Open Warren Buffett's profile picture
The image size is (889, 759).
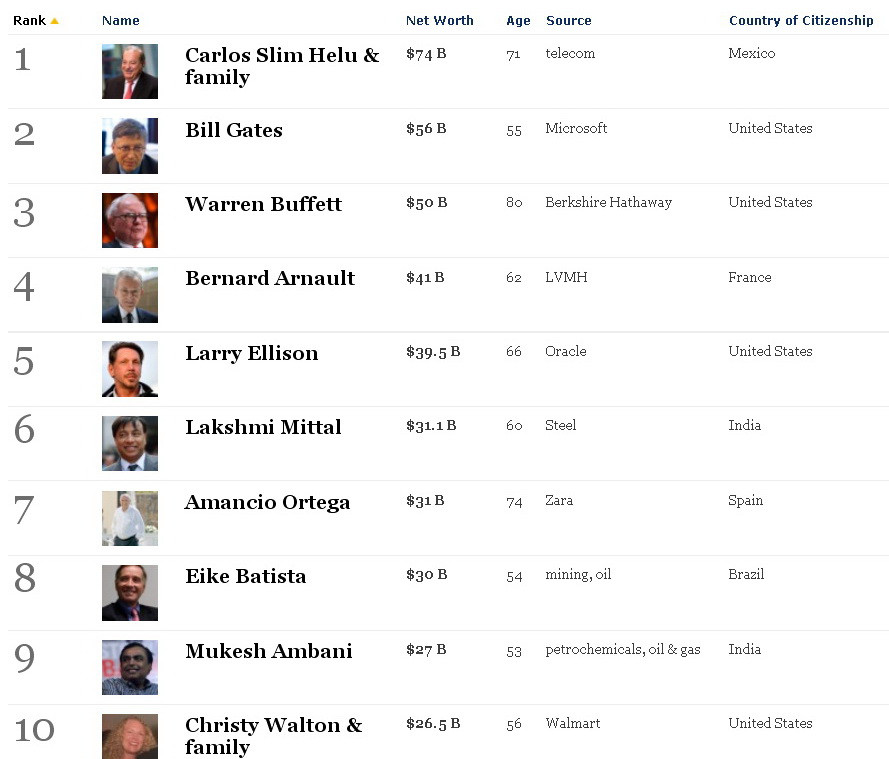(x=129, y=220)
